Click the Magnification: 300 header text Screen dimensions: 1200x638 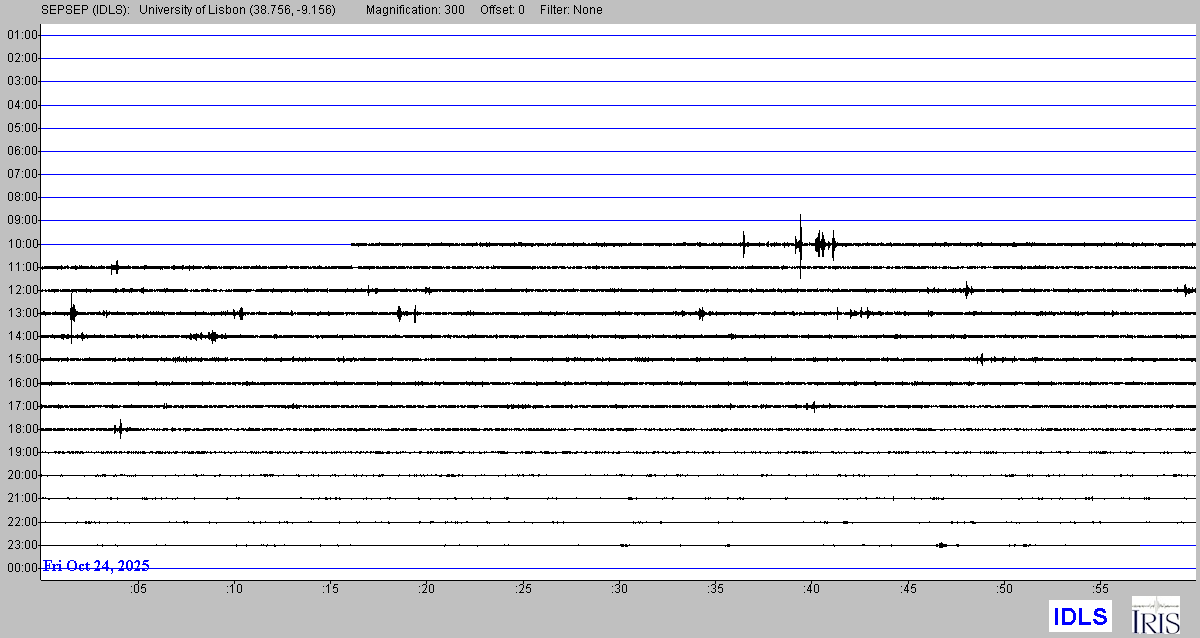pos(415,10)
